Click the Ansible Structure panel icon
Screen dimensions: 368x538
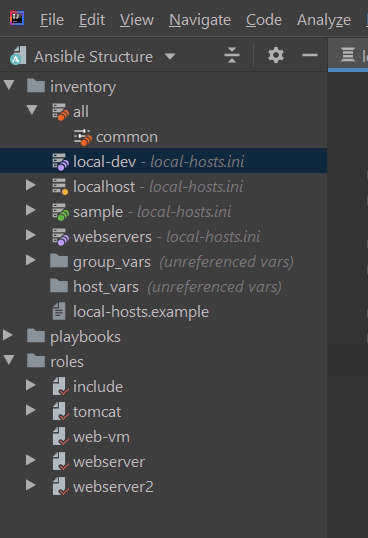[18, 56]
